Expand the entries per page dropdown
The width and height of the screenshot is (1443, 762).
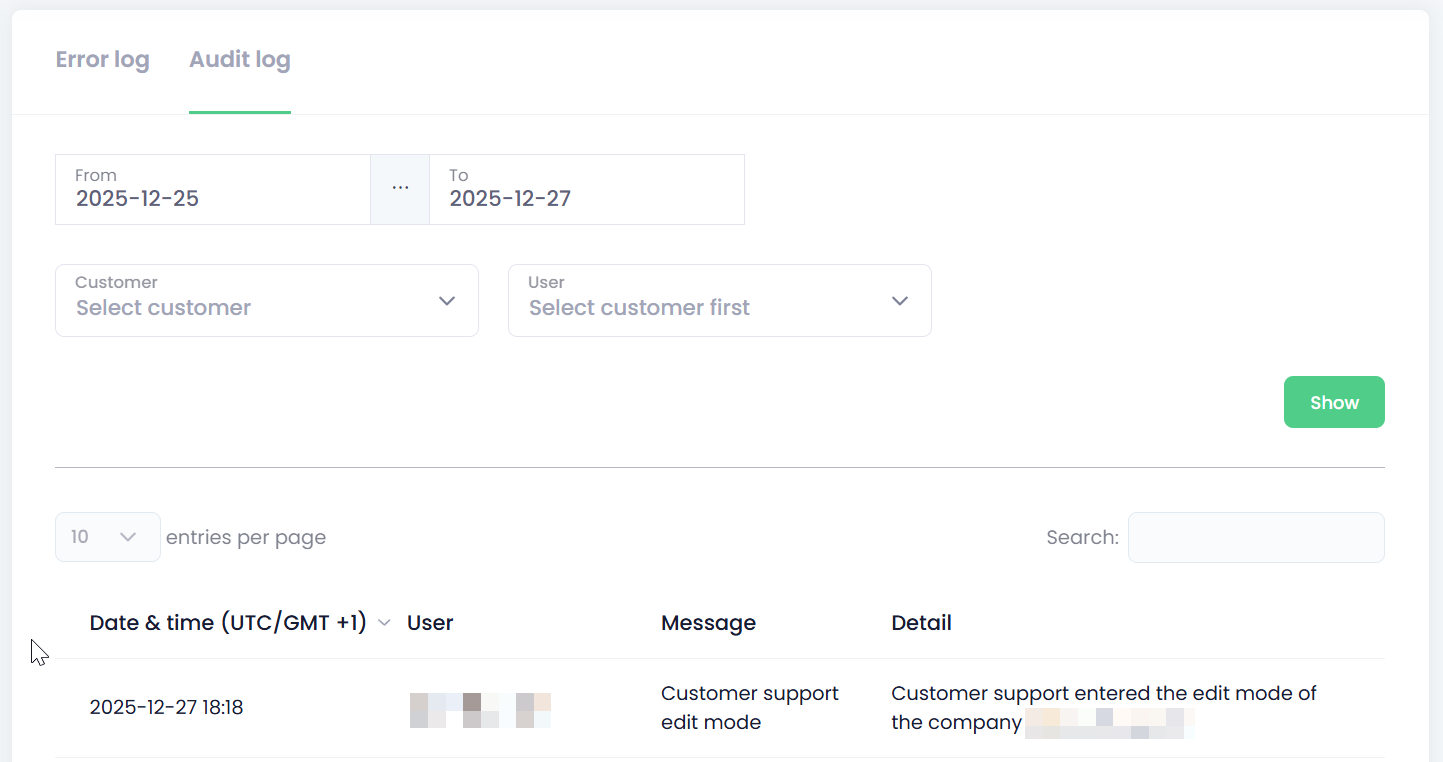pos(107,537)
